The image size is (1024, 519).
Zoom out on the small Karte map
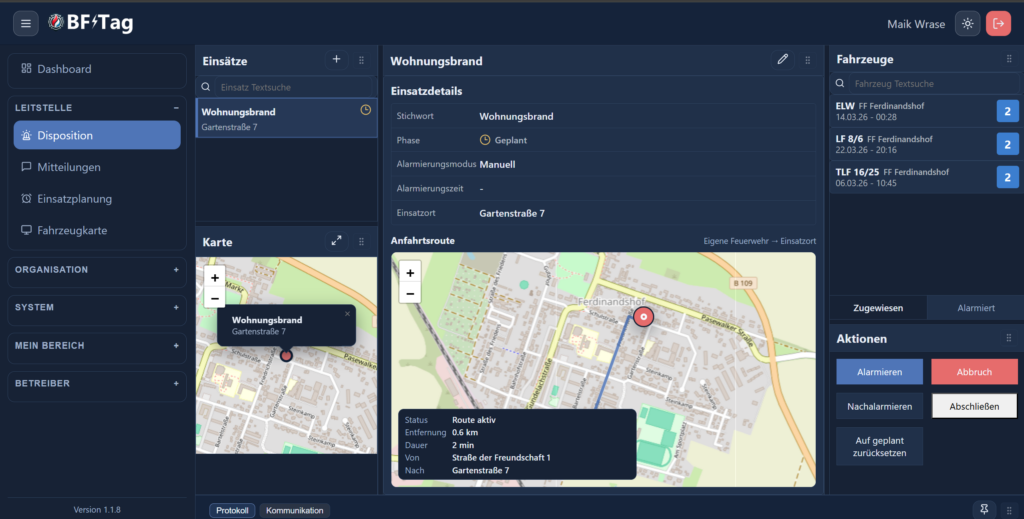[214, 298]
